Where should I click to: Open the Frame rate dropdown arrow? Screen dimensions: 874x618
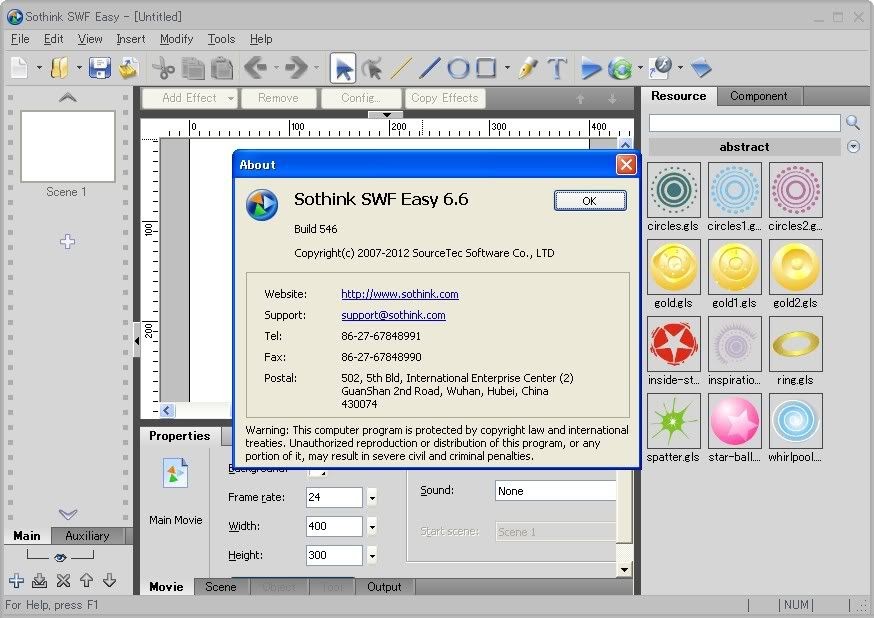(372, 497)
